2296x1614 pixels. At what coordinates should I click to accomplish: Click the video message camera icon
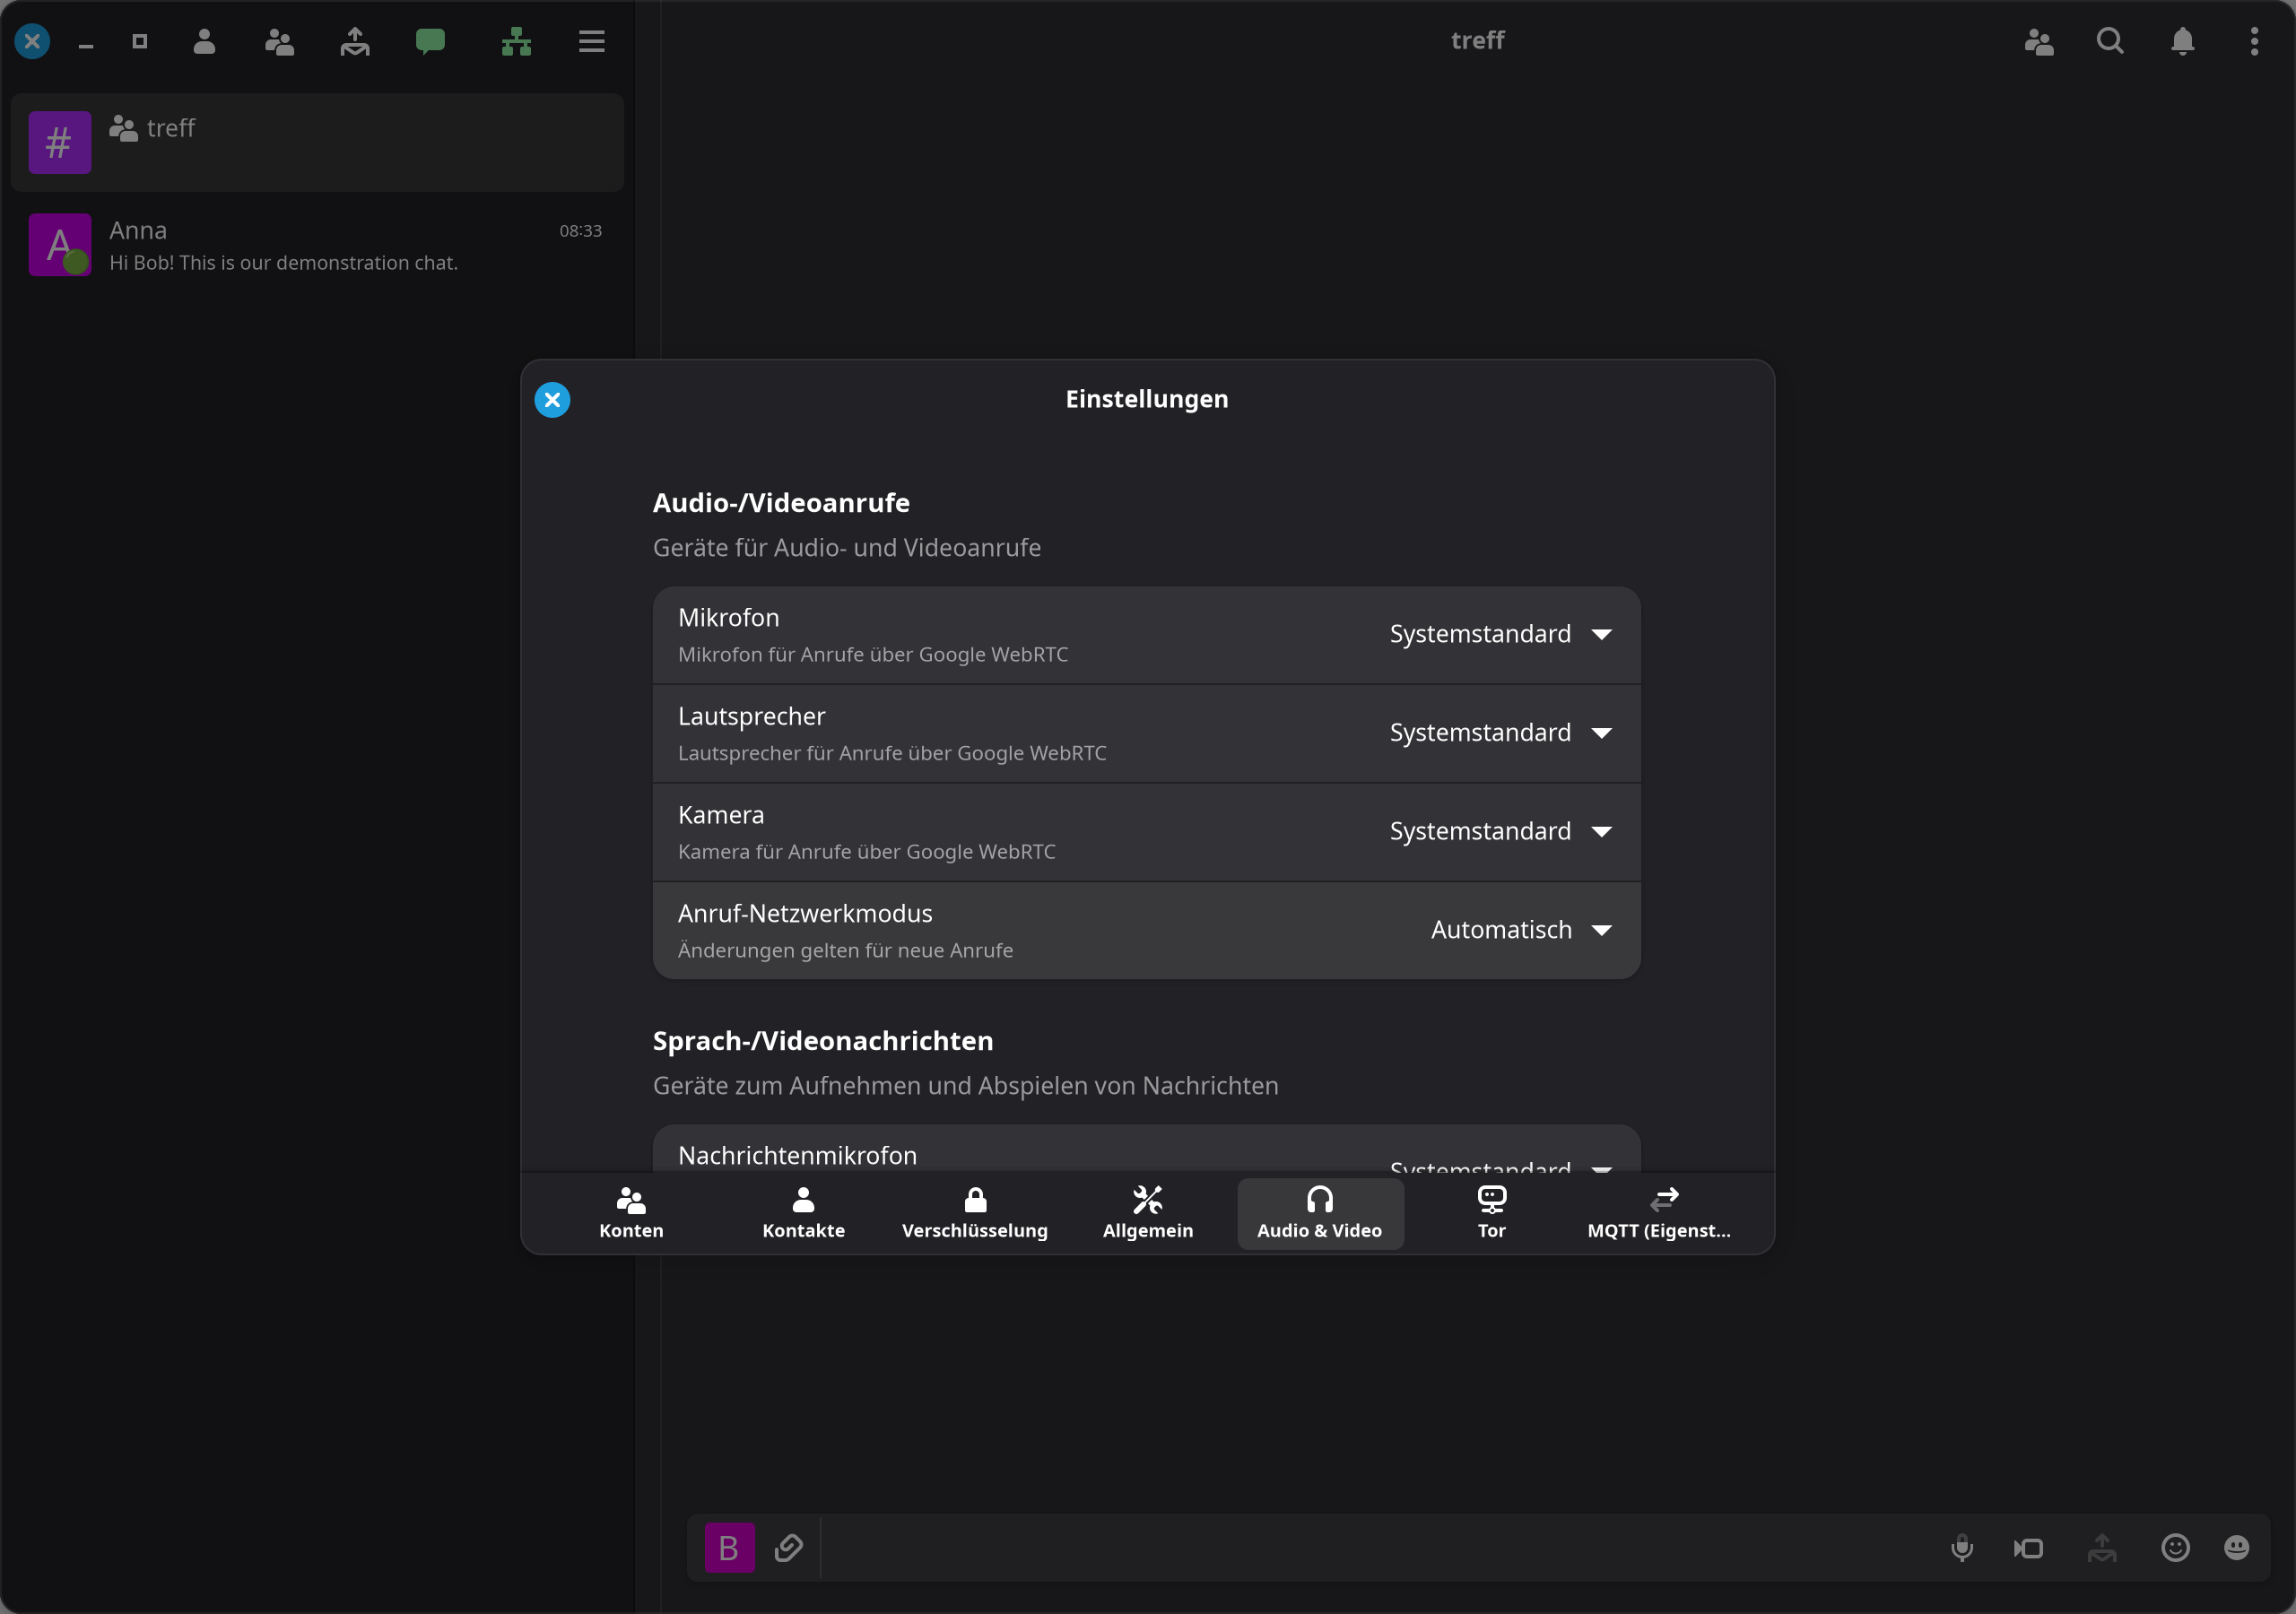pyautogui.click(x=2028, y=1548)
